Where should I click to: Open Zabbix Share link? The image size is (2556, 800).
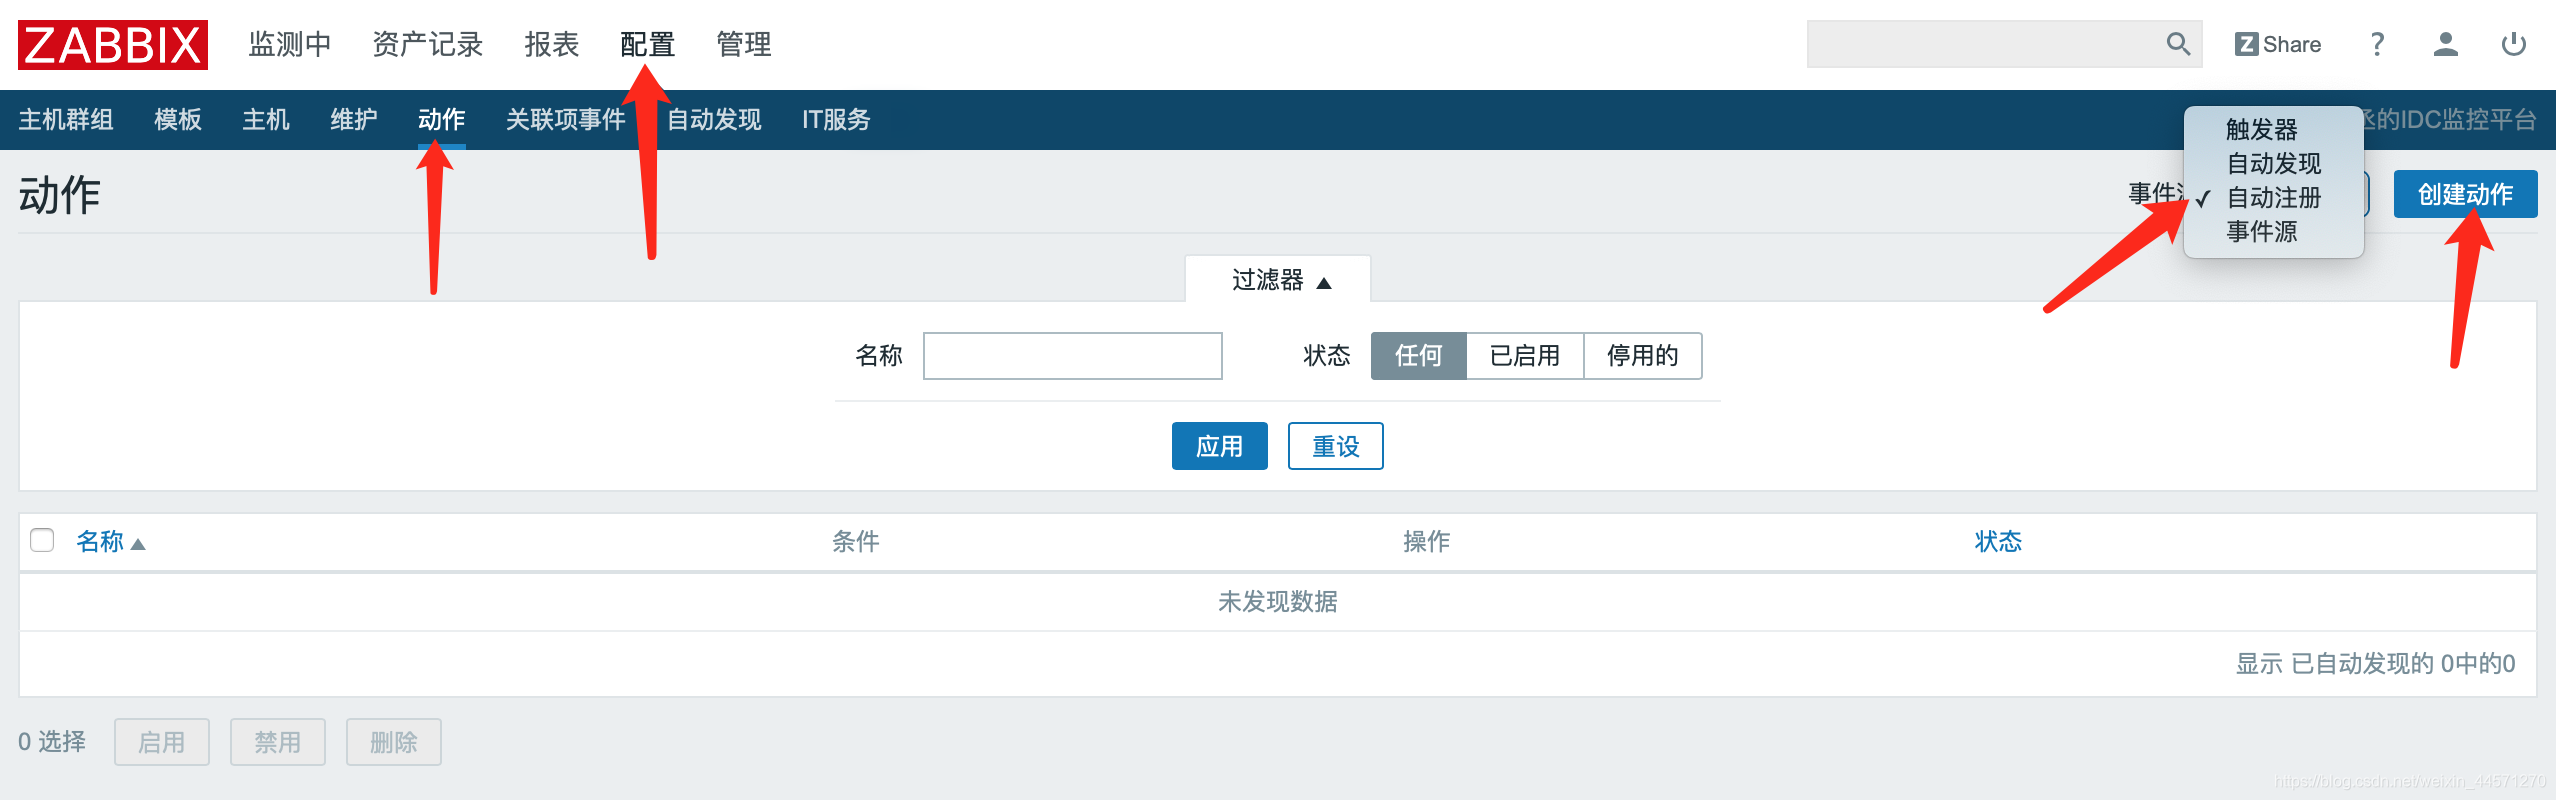point(2278,44)
